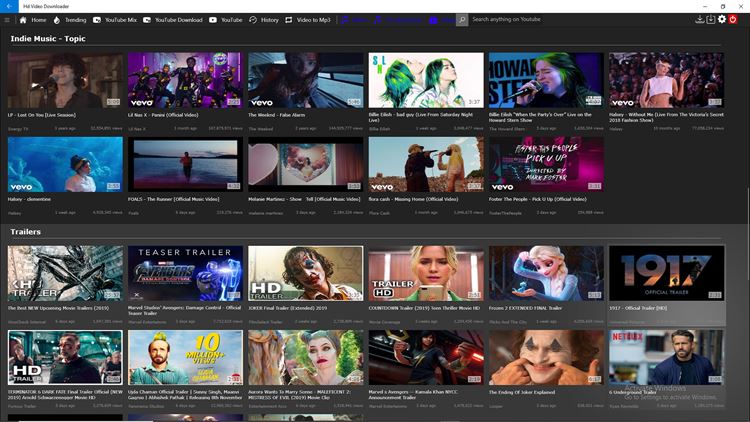
Task: Open JOKER Final Trailer thumbnail
Action: pos(306,273)
